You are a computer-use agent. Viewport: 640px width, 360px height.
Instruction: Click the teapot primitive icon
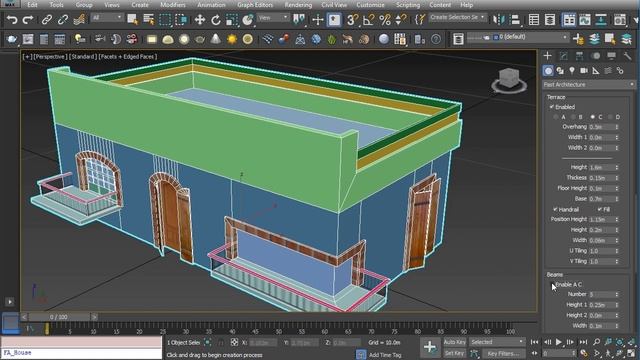pyautogui.click(x=200, y=39)
